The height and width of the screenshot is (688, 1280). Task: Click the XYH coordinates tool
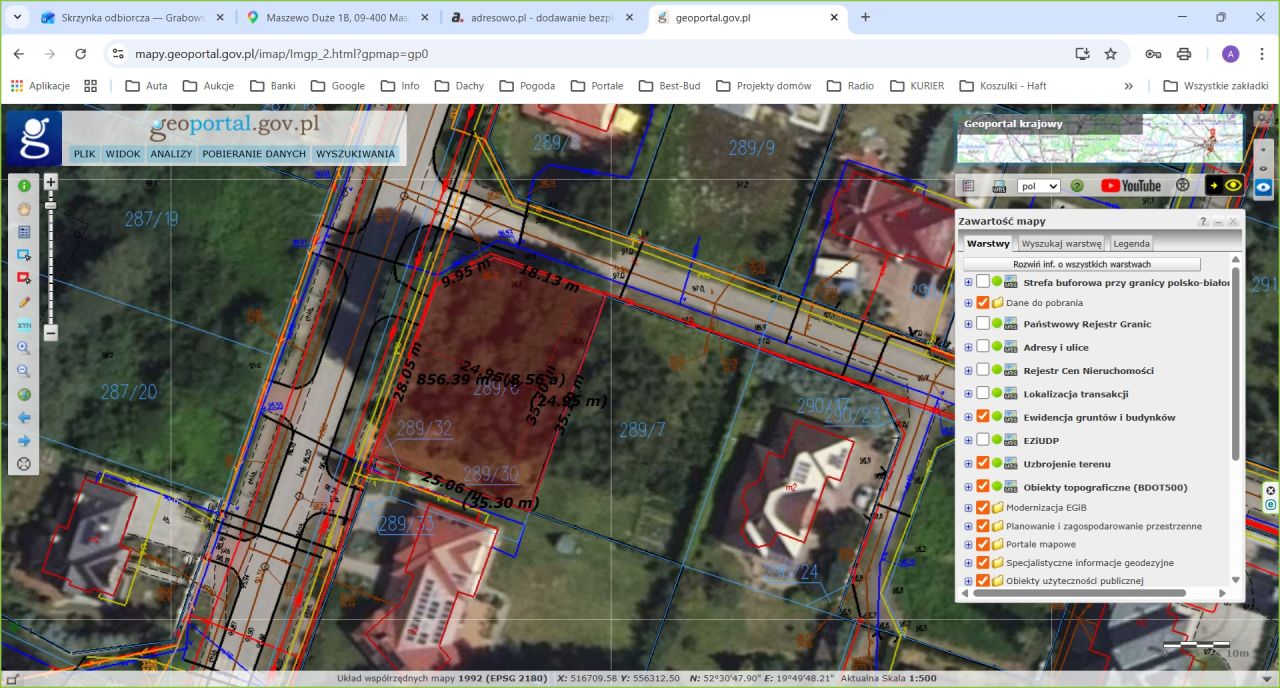pos(24,325)
